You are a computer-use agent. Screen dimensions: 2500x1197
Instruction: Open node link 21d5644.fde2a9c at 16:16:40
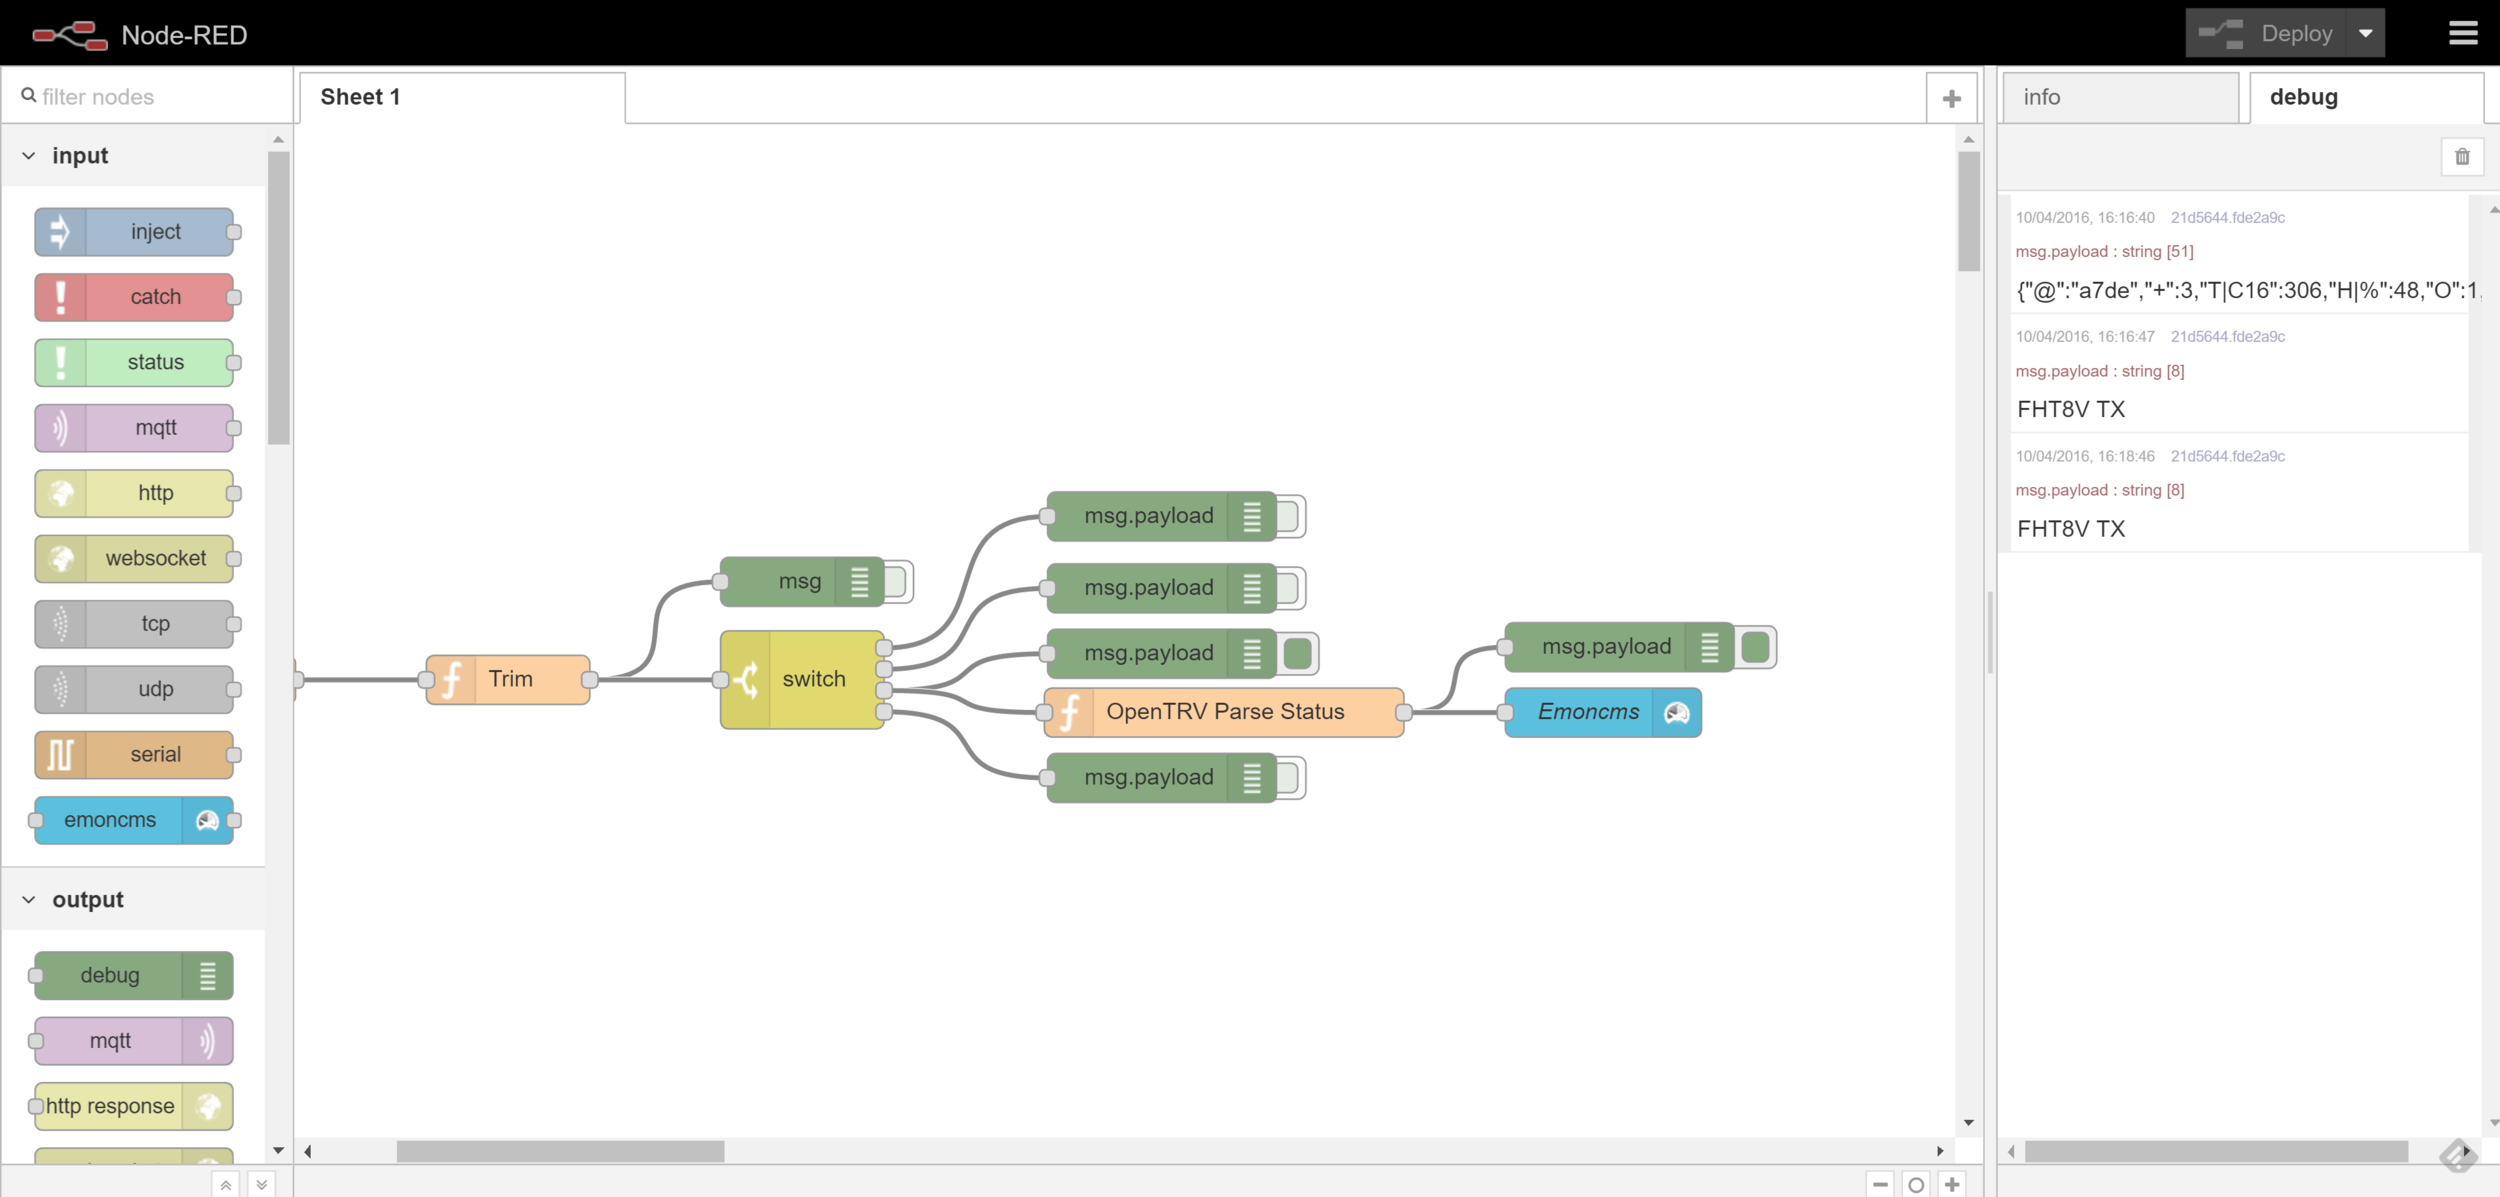2227,217
